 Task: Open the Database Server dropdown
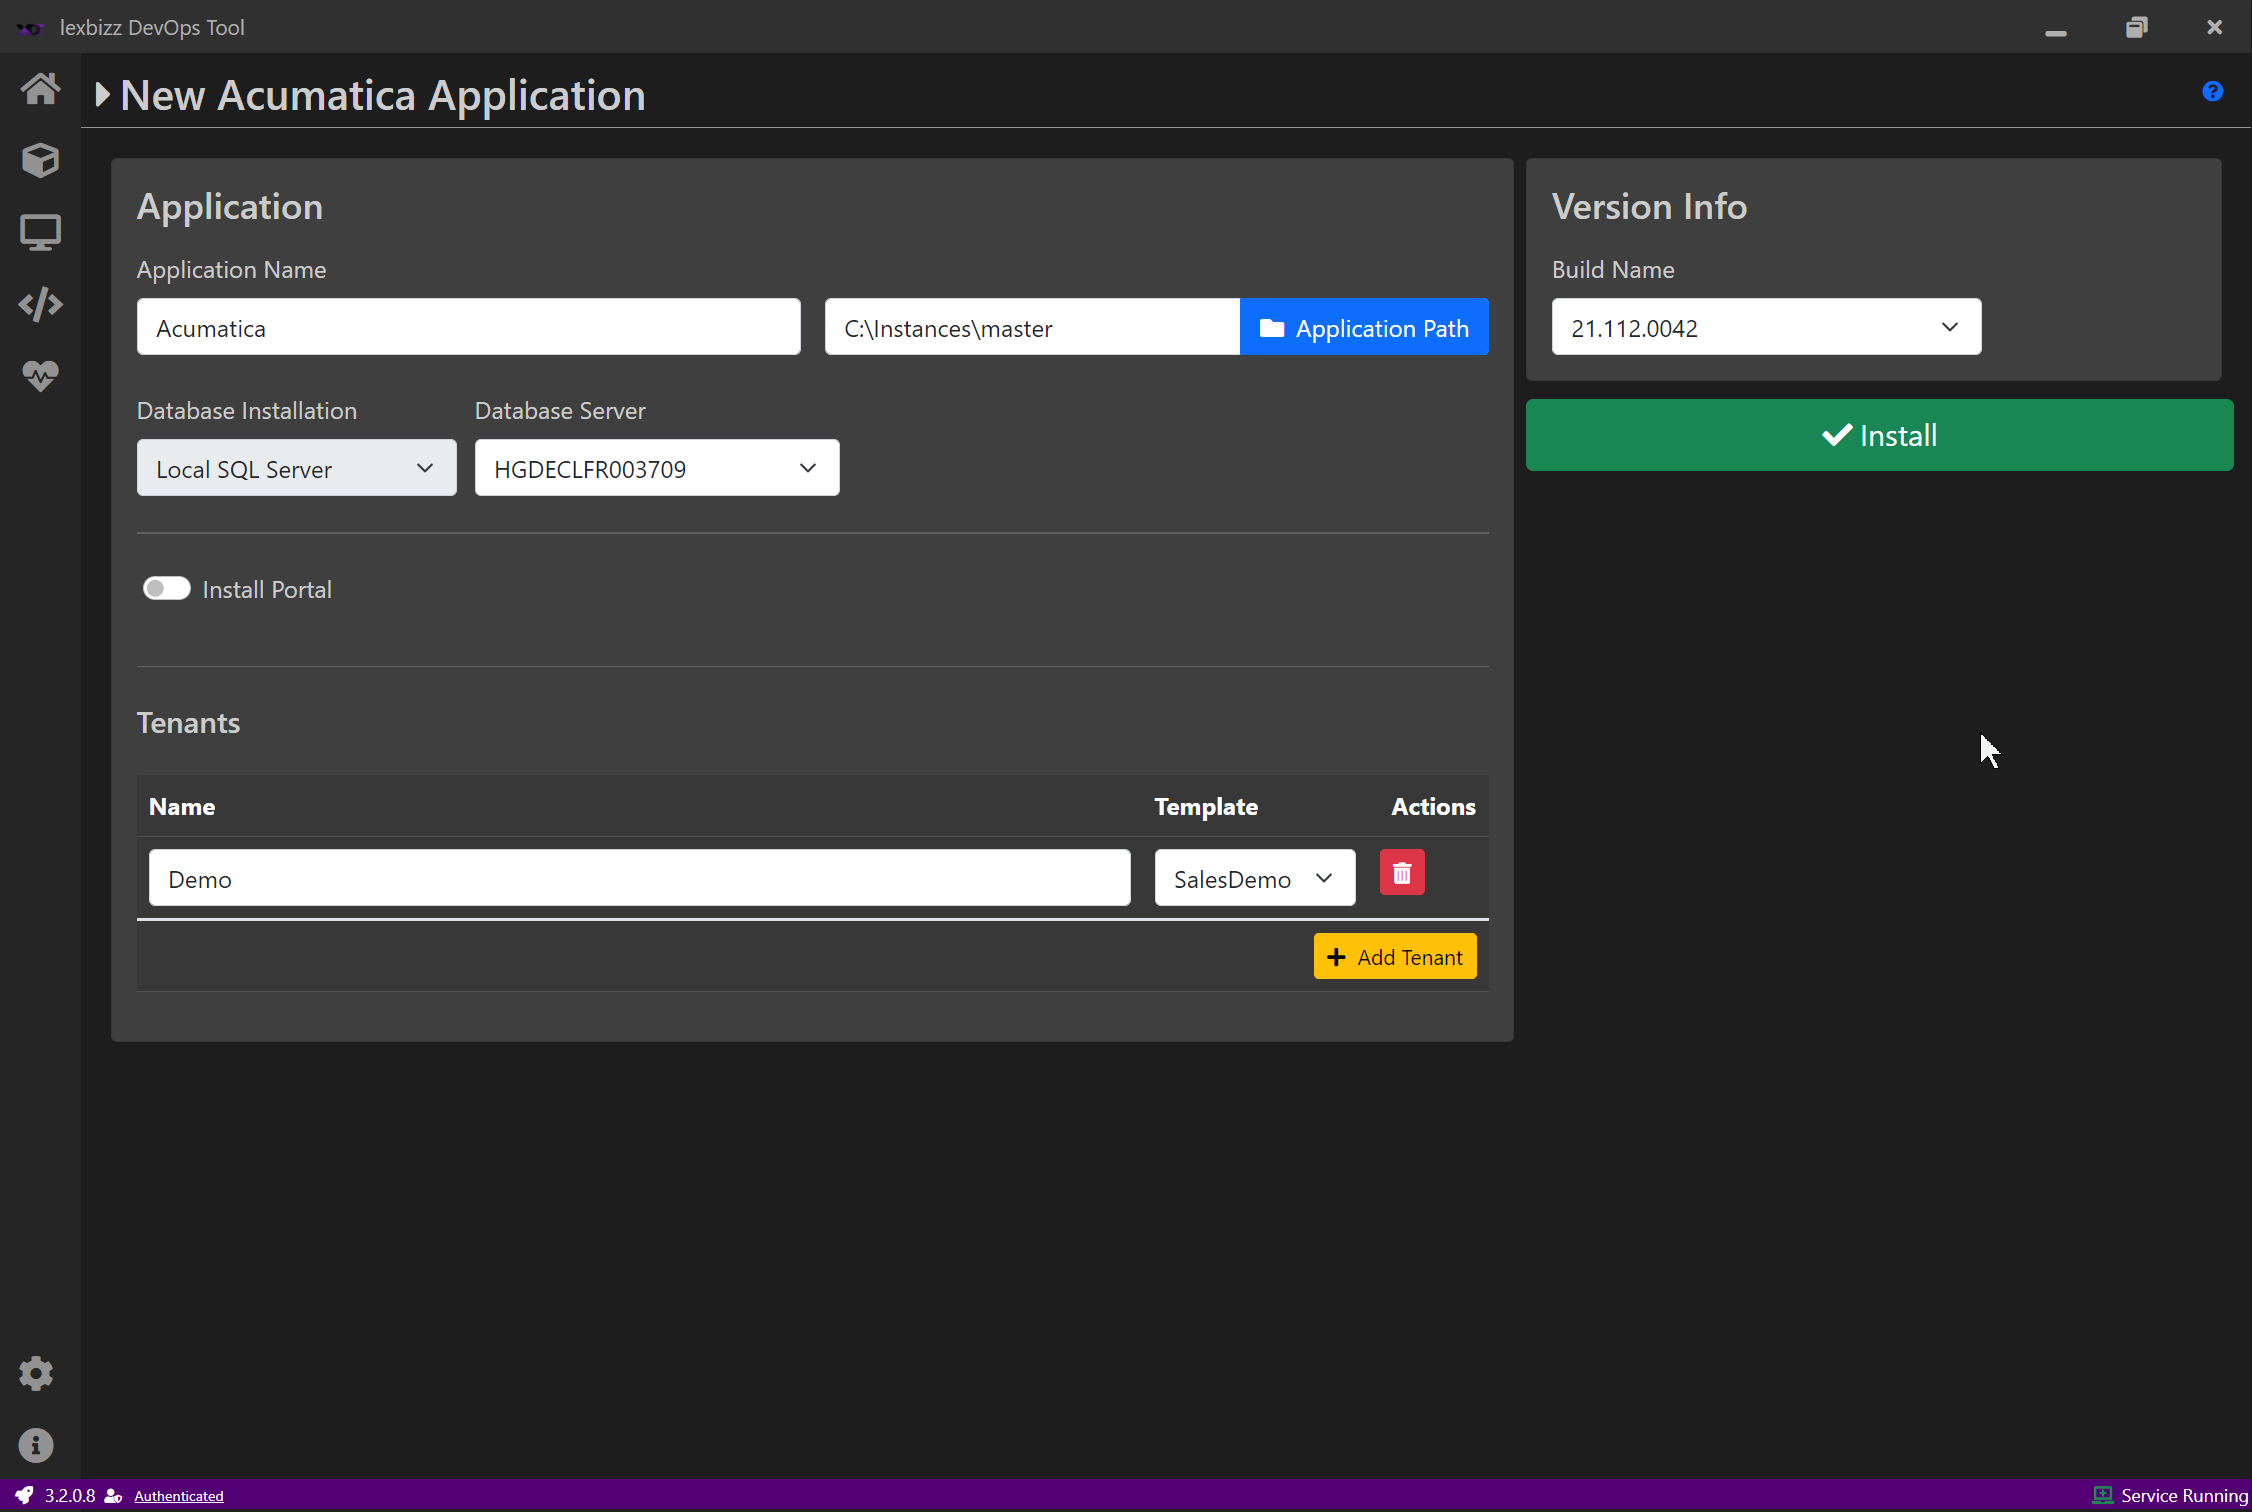(657, 468)
